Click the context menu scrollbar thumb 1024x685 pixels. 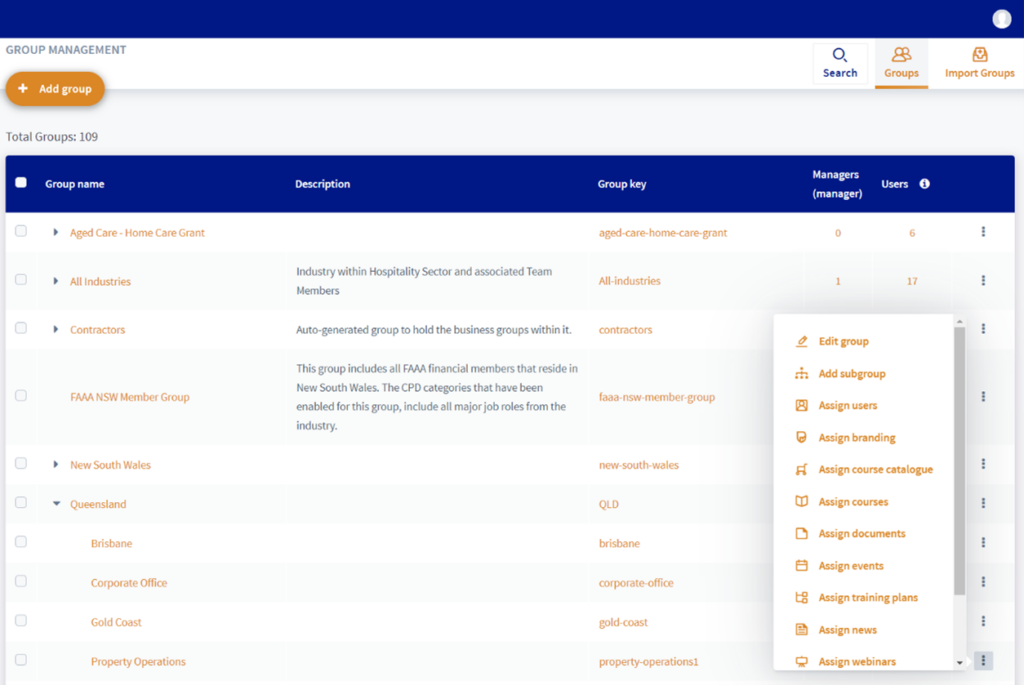(x=959, y=461)
